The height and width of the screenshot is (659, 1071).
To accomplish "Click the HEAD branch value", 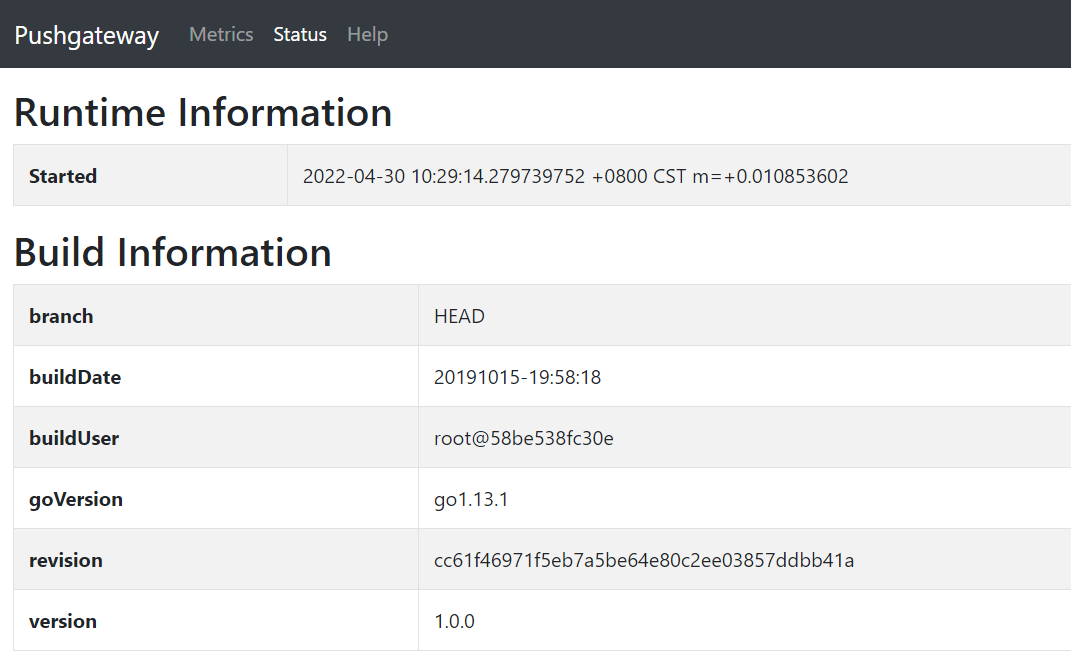I will (x=459, y=316).
